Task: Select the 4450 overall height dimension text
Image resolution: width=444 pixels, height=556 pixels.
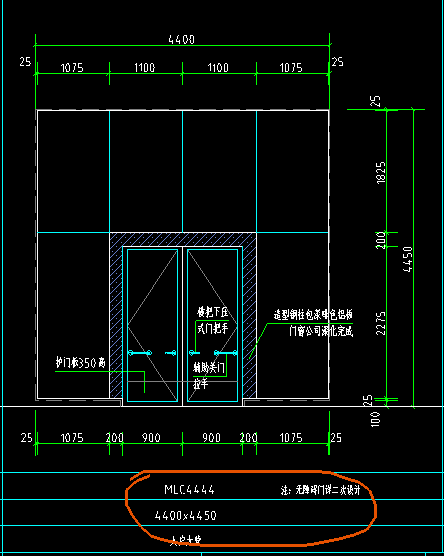Action: [408, 259]
